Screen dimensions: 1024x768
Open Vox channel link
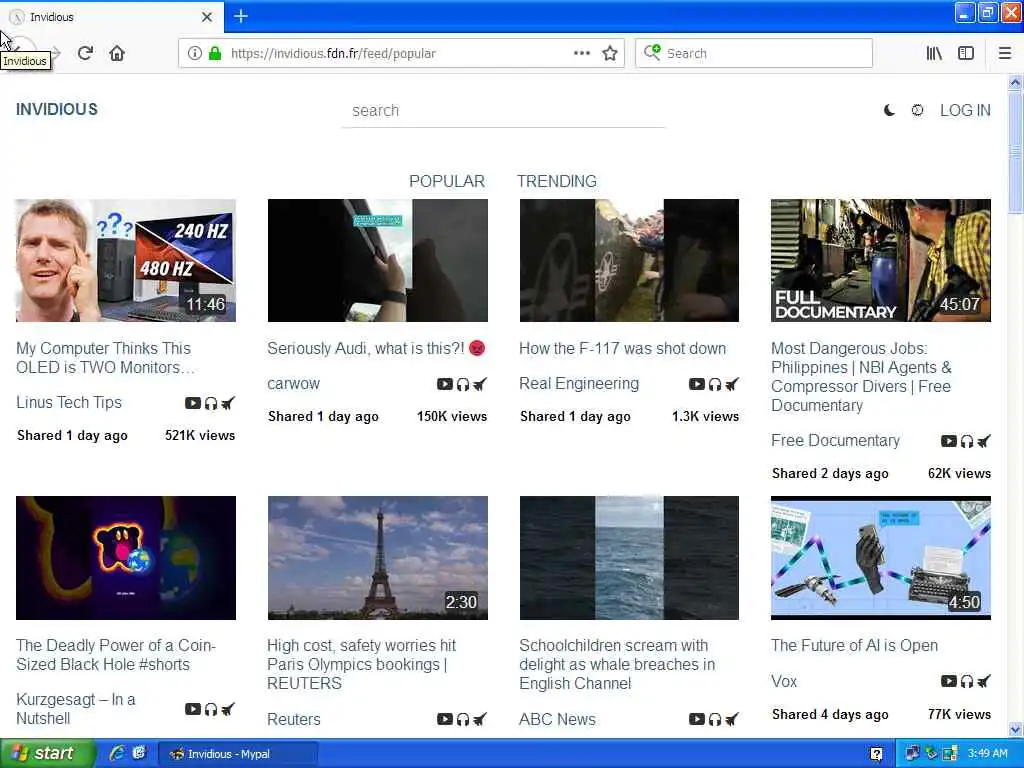pyautogui.click(x=784, y=681)
